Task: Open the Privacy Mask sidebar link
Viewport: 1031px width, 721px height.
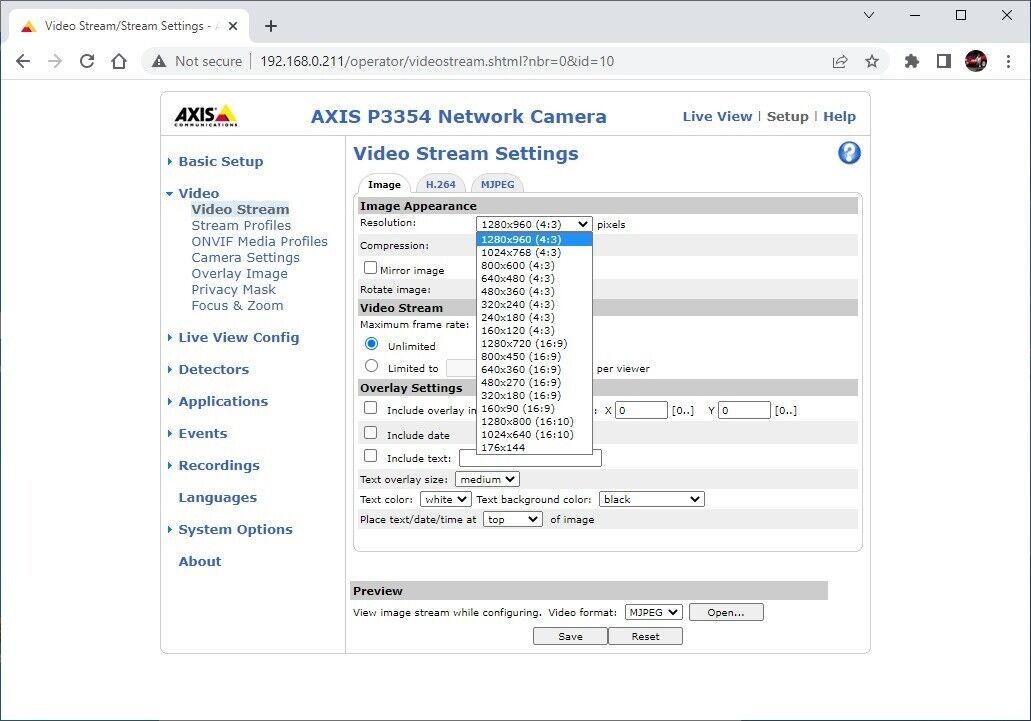Action: [233, 290]
